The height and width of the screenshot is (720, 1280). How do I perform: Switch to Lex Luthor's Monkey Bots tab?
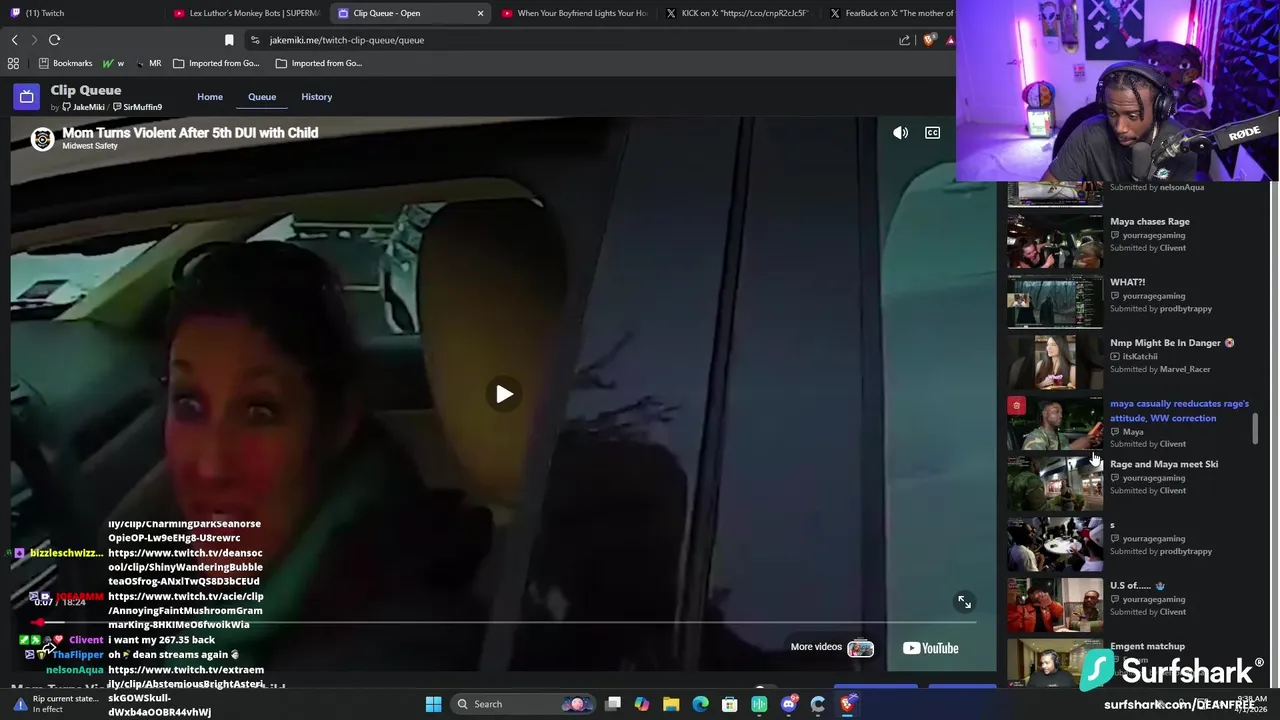point(246,13)
